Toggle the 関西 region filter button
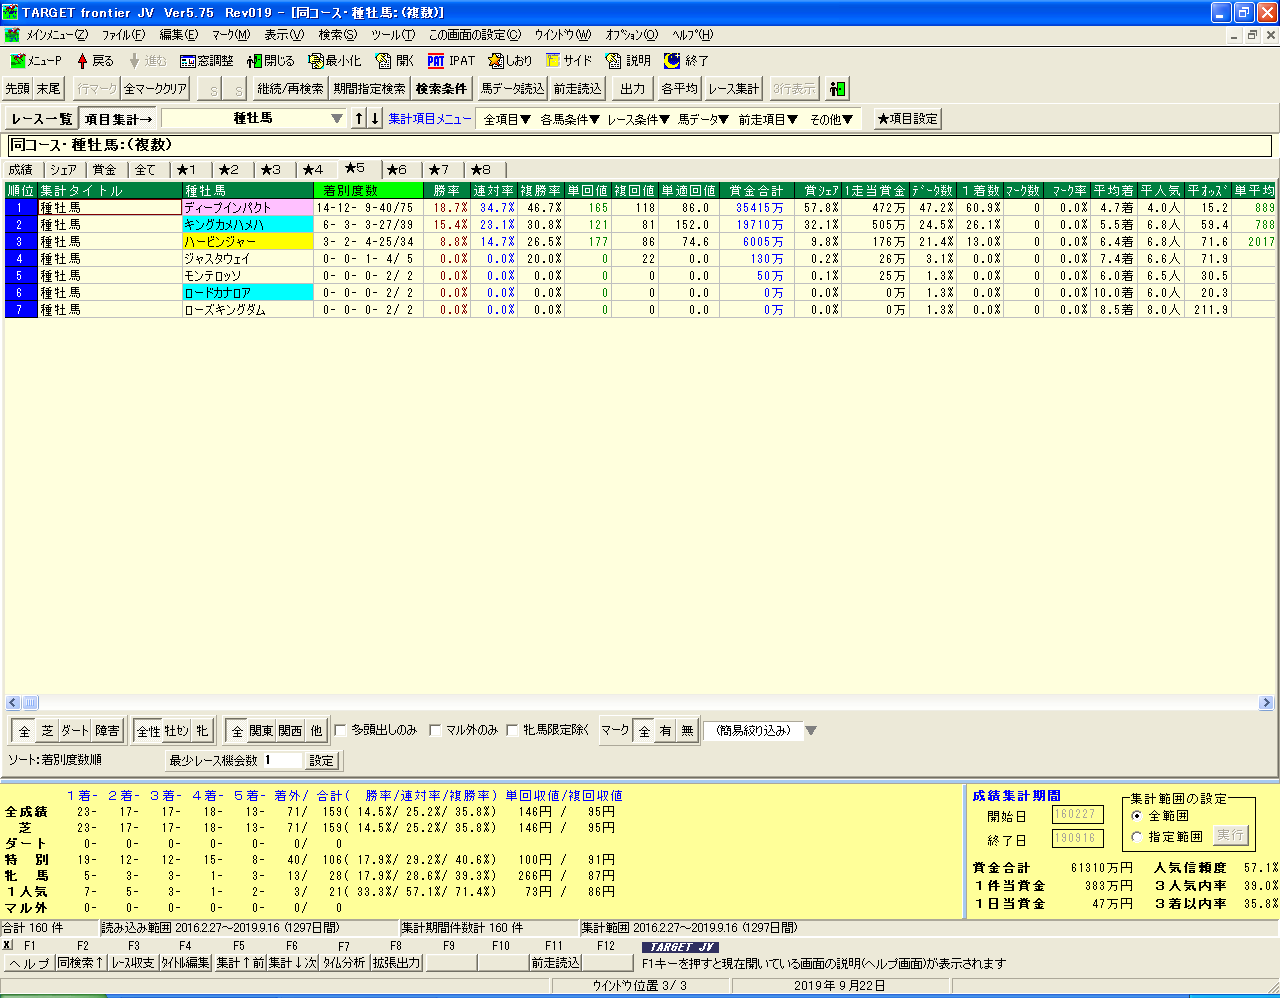The width and height of the screenshot is (1280, 998). pos(290,731)
